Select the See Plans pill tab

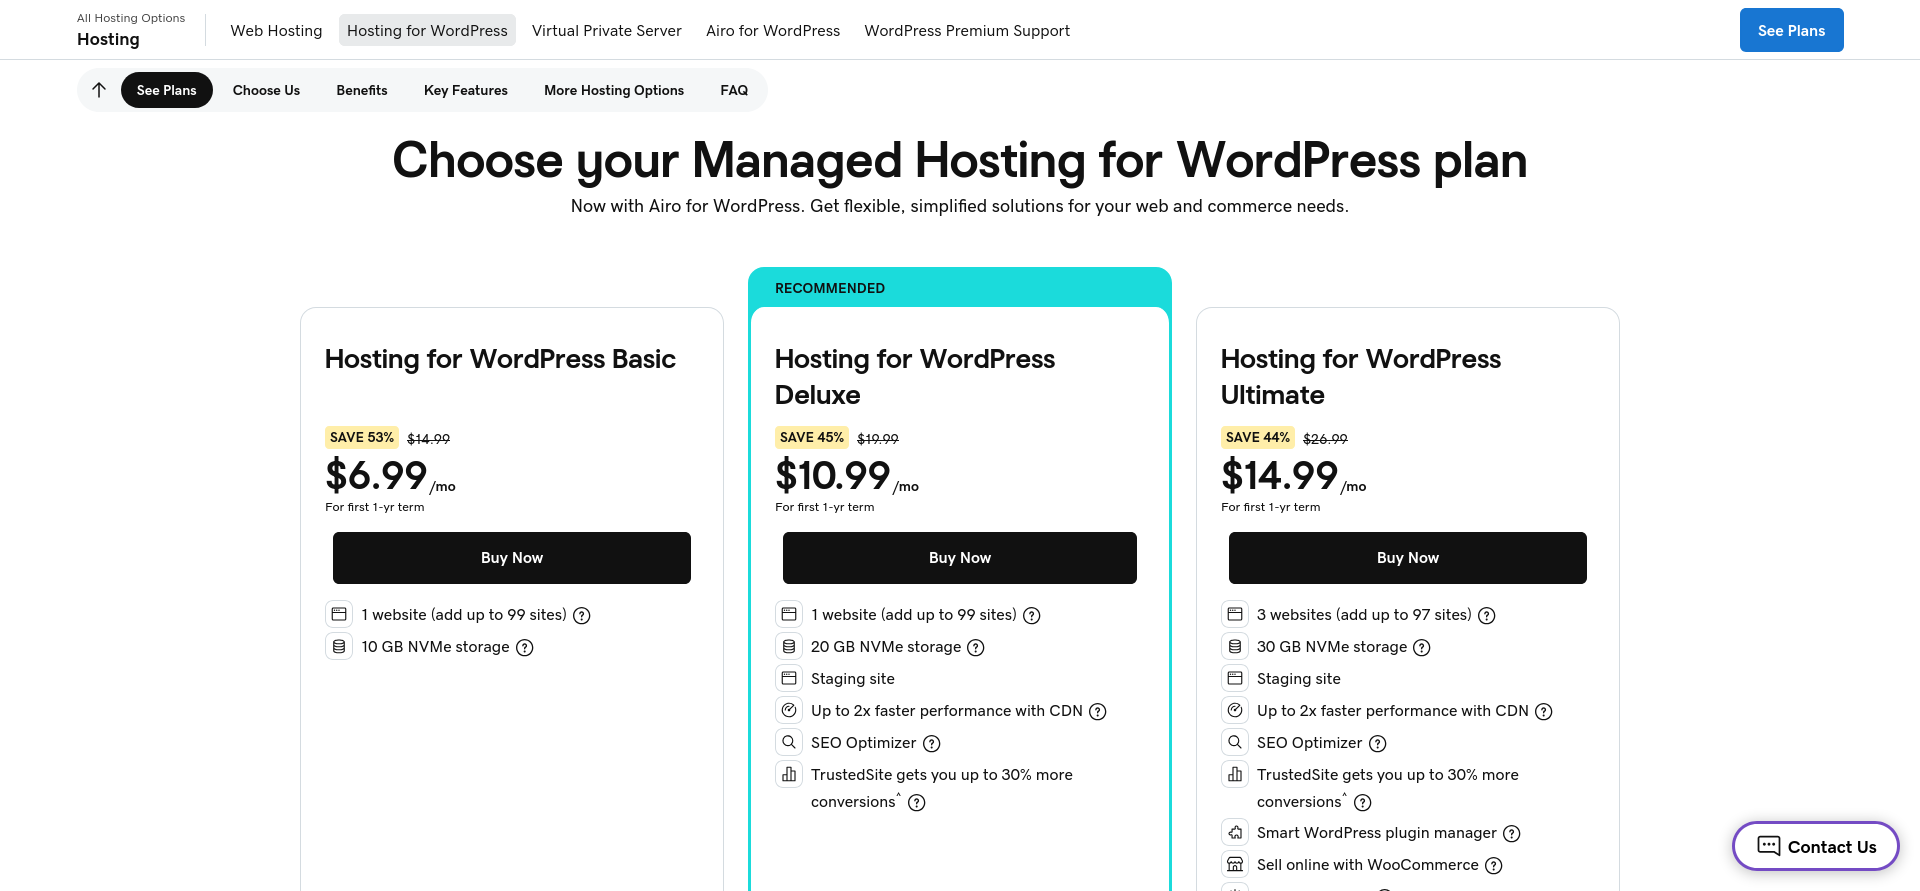point(167,90)
